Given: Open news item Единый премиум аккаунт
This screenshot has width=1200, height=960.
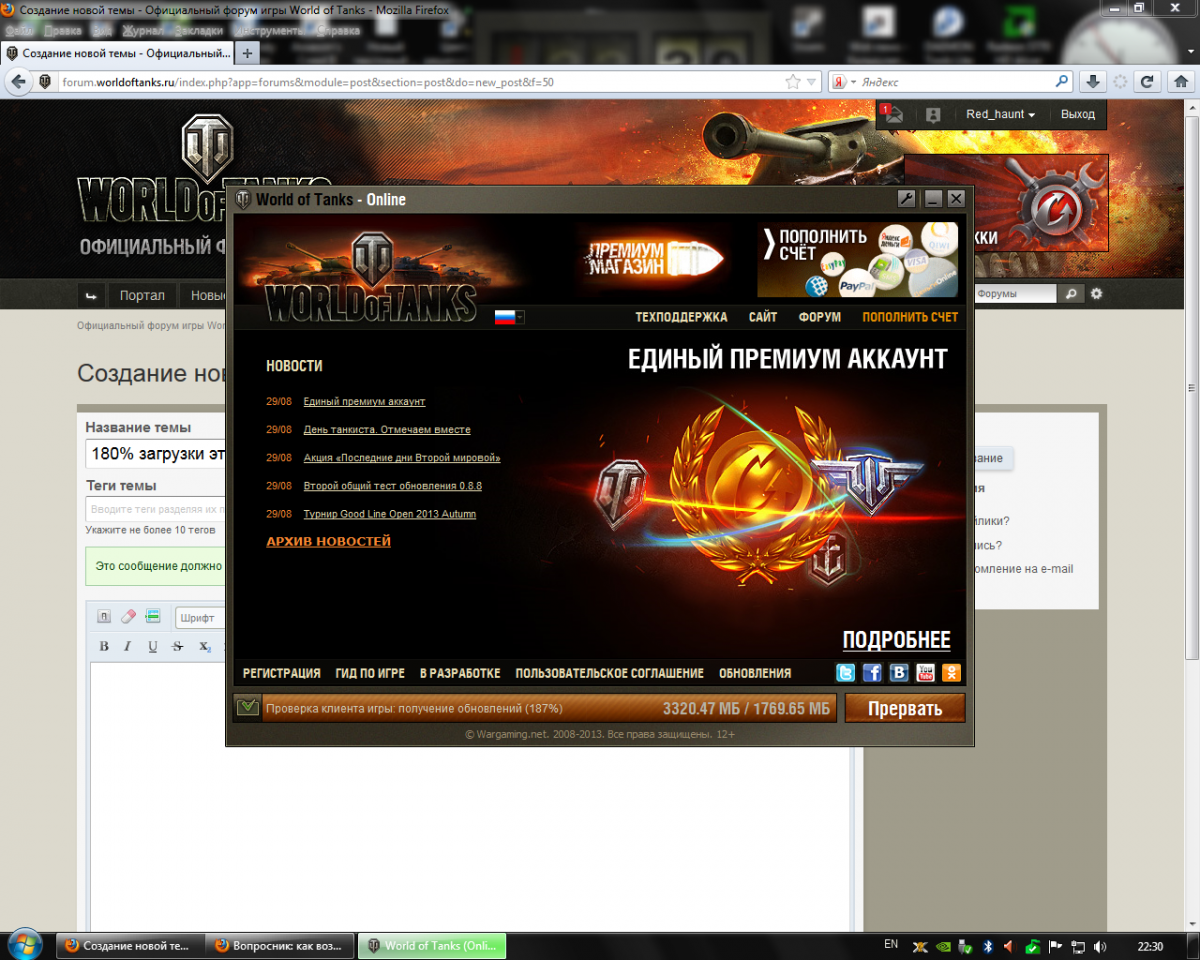Looking at the screenshot, I should click(365, 401).
